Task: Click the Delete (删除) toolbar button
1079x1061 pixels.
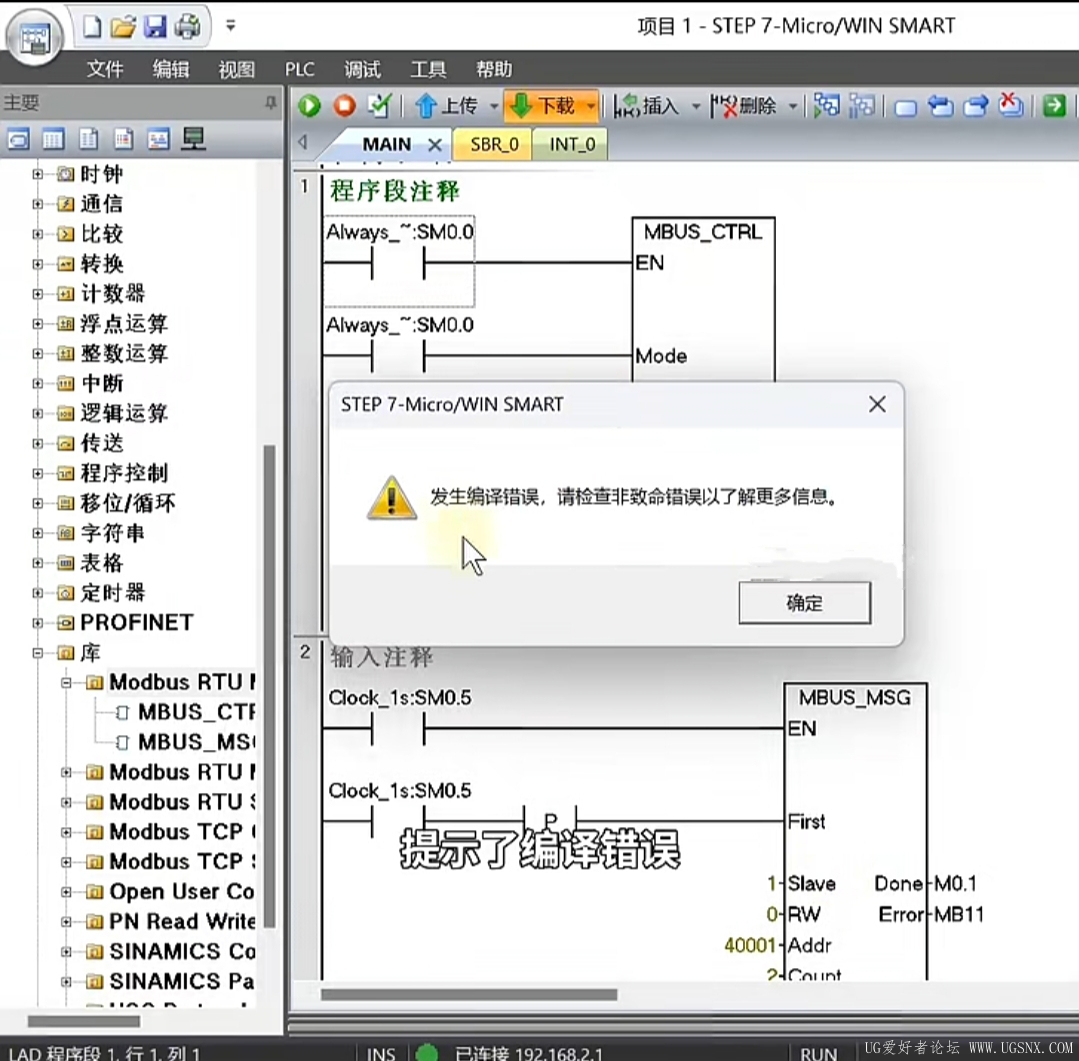Action: tap(745, 106)
